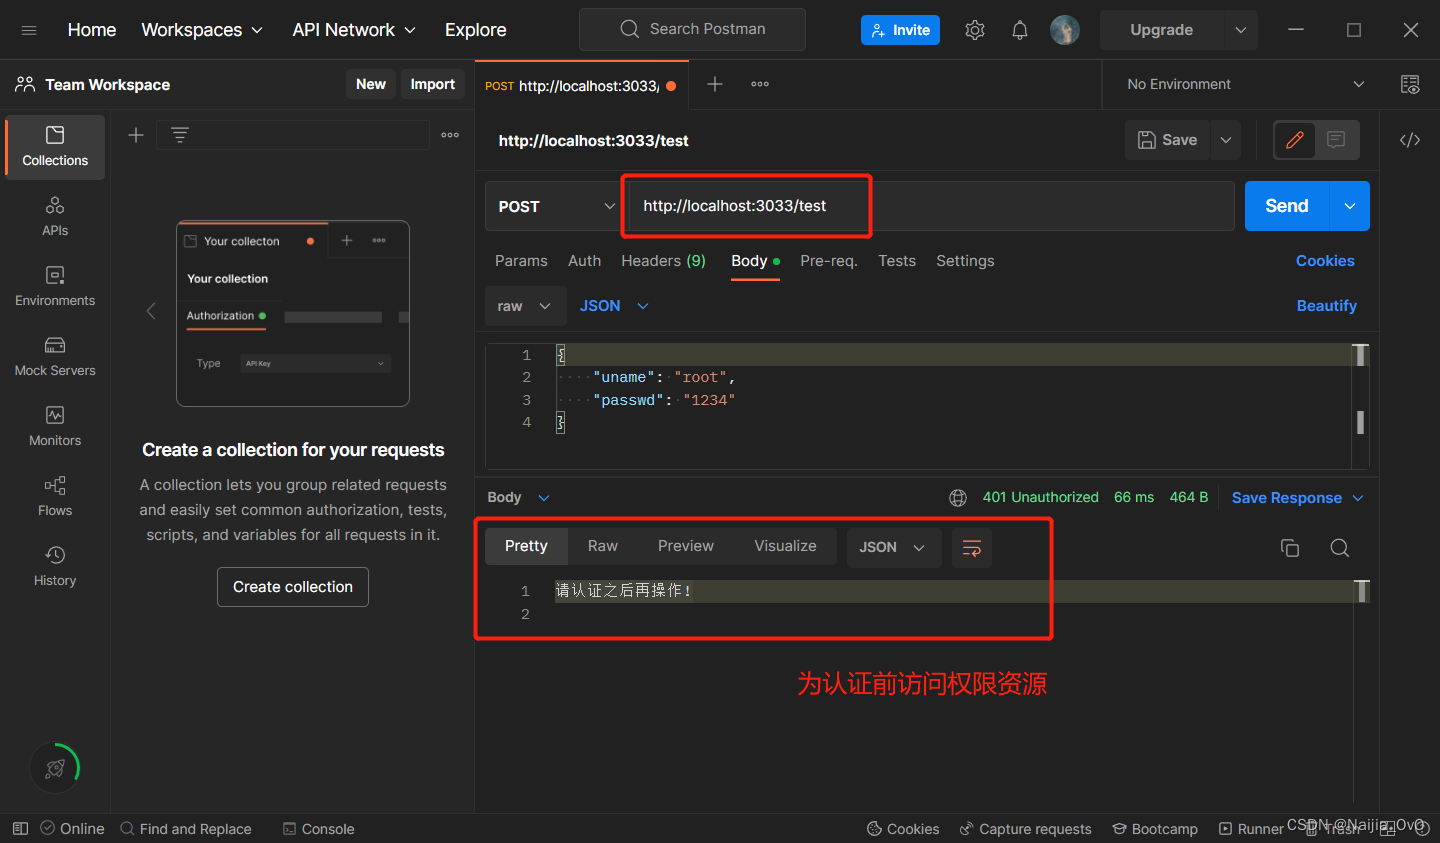Open the Upgrade dropdown arrow
The width and height of the screenshot is (1440, 843).
(x=1240, y=30)
